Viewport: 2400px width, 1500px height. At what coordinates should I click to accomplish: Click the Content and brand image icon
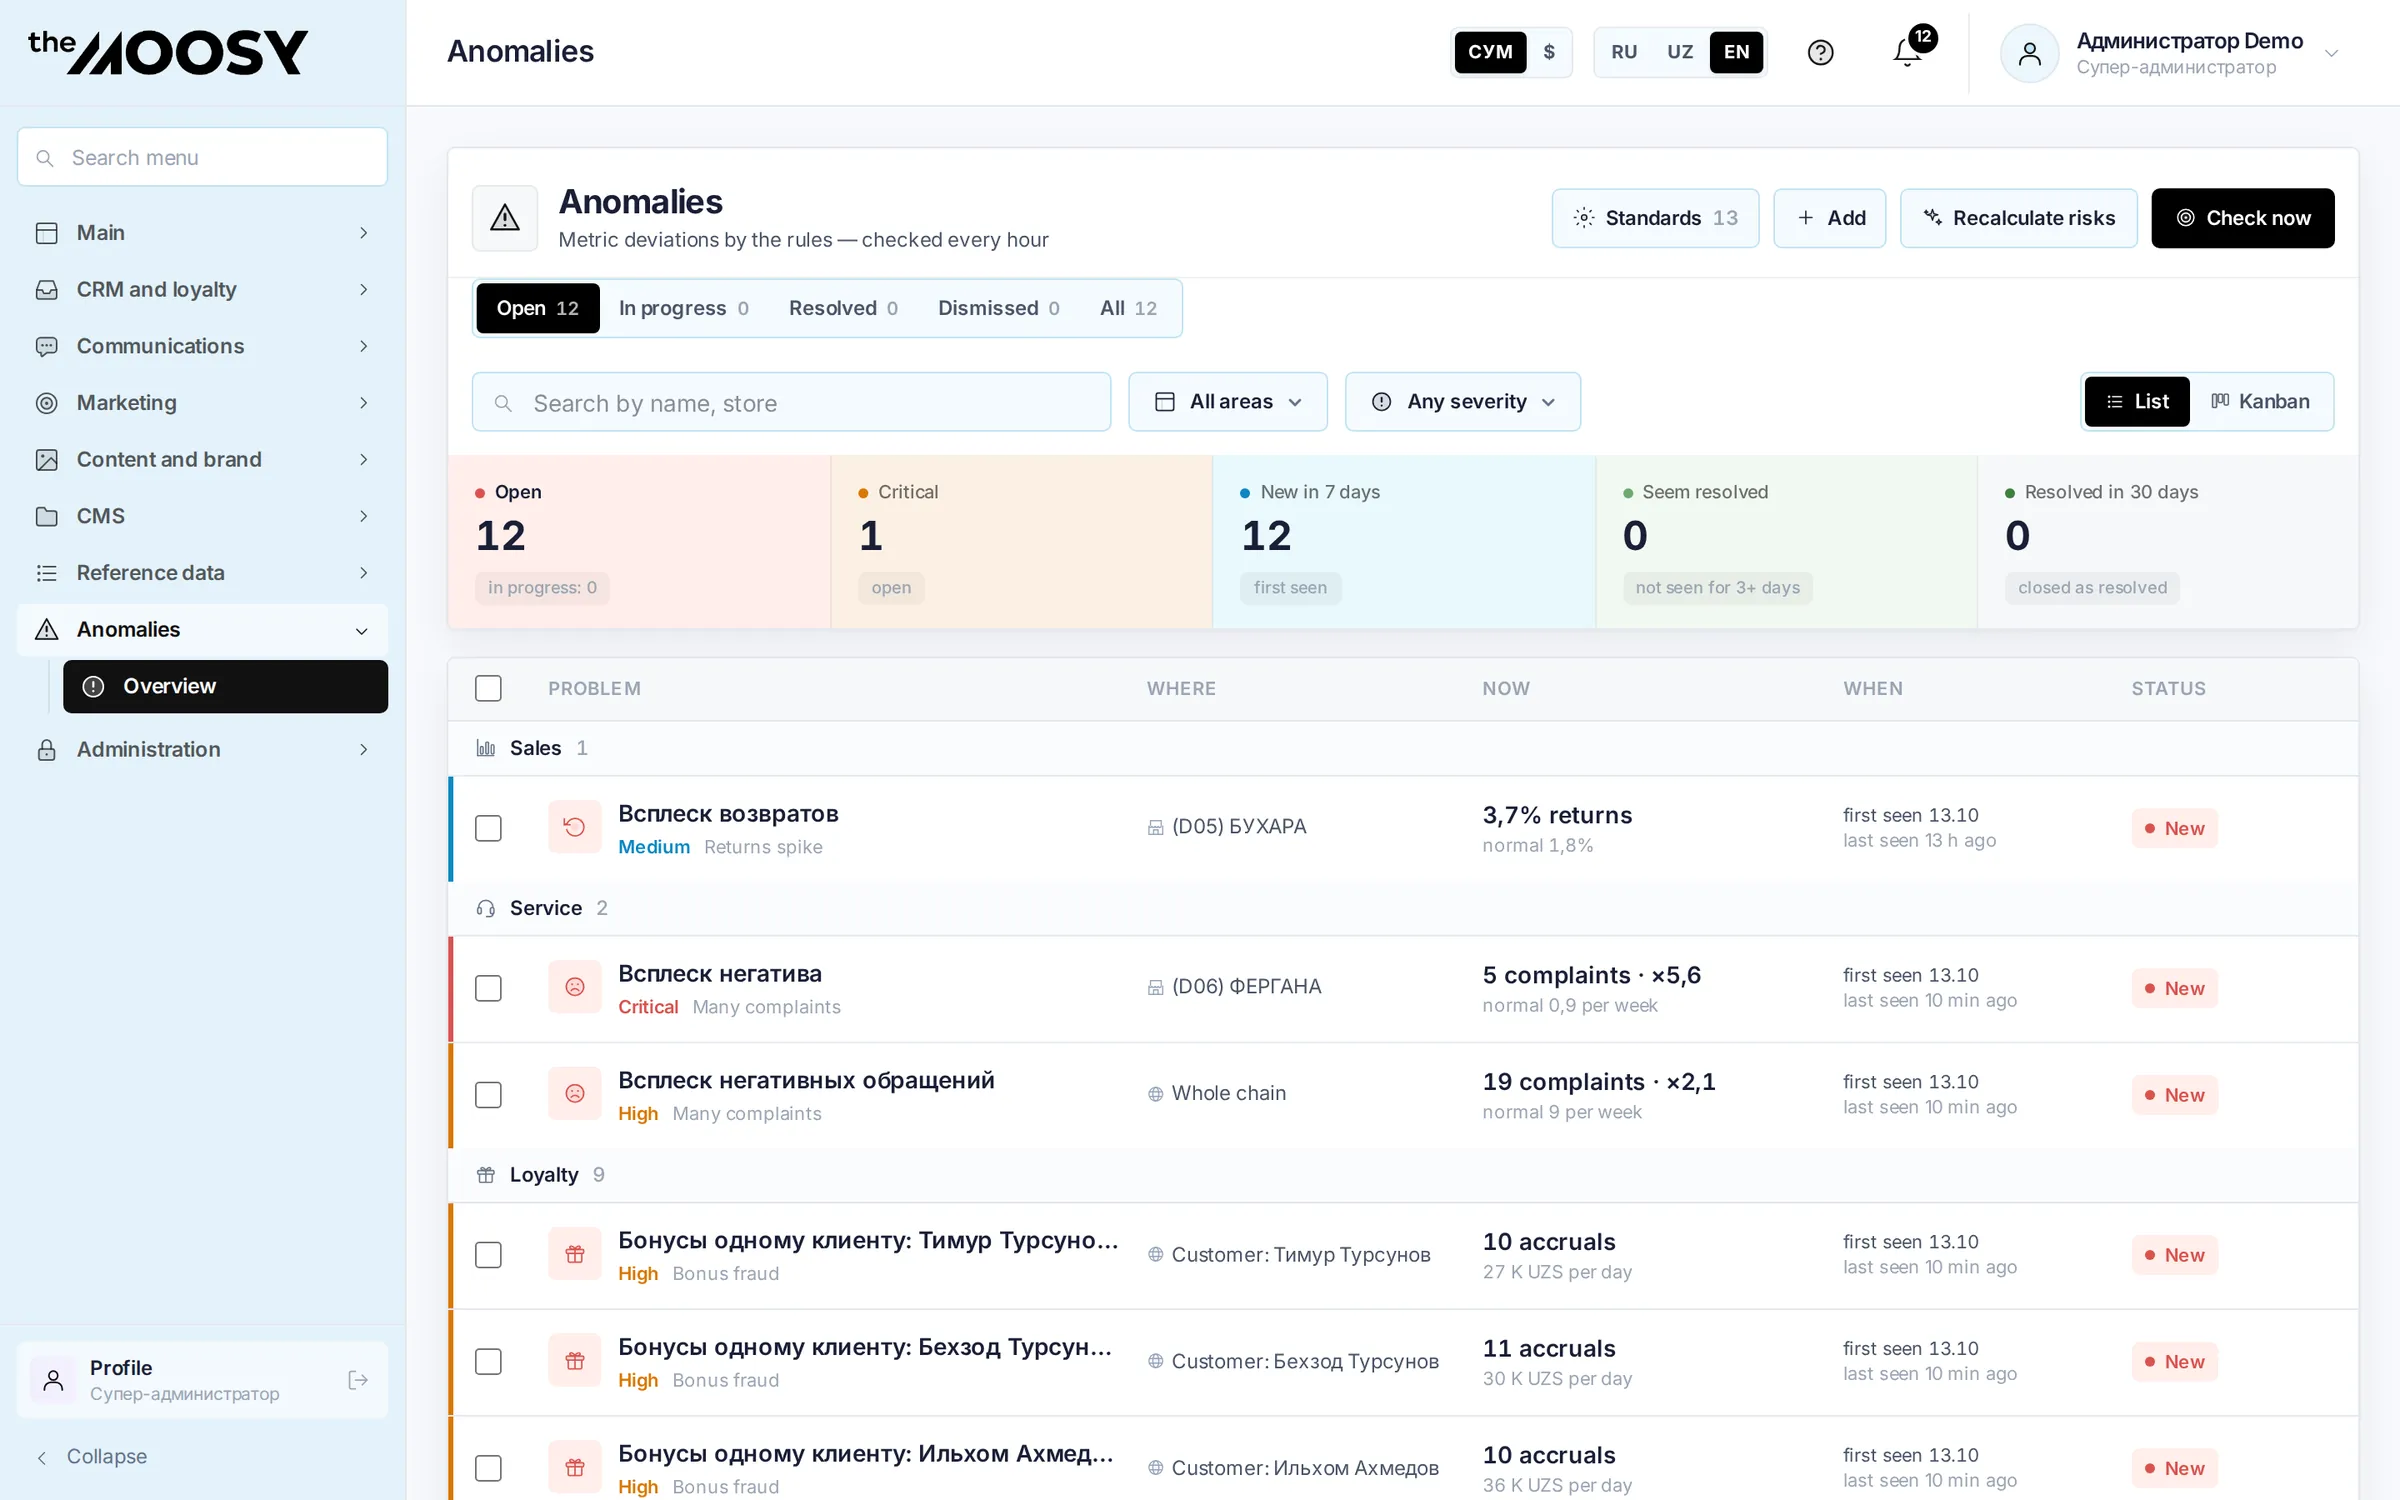(46, 460)
